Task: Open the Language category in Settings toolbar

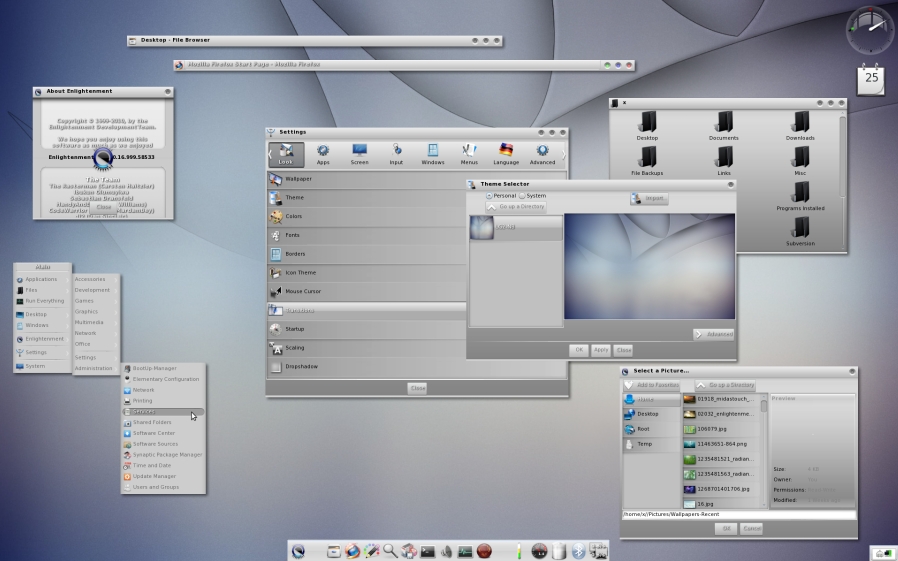Action: tap(506, 155)
